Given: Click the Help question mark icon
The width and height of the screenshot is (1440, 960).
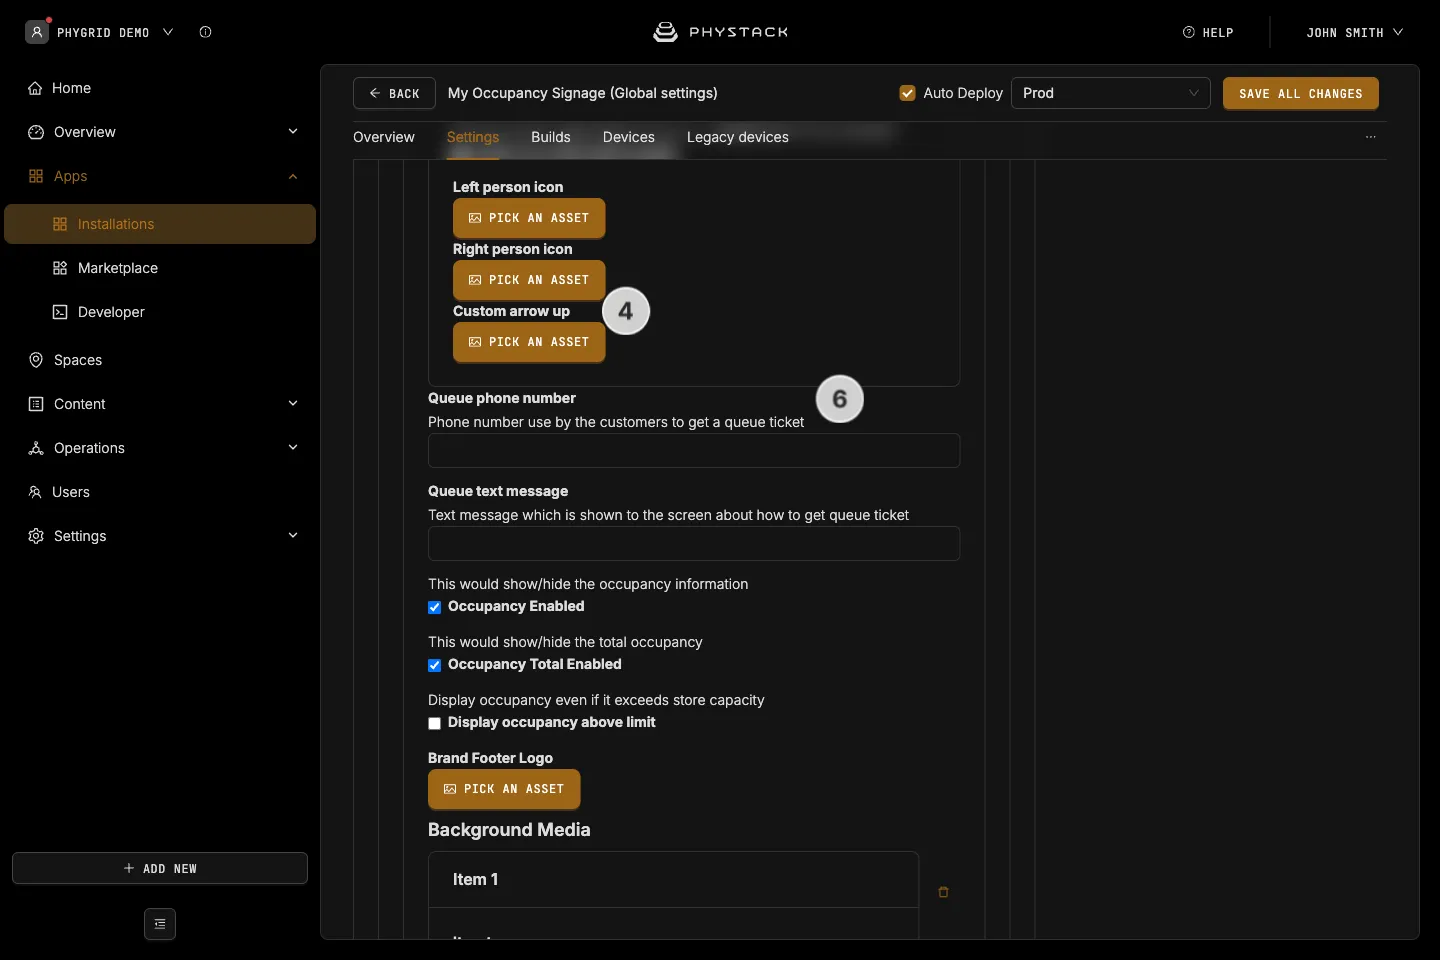Looking at the screenshot, I should (1189, 32).
